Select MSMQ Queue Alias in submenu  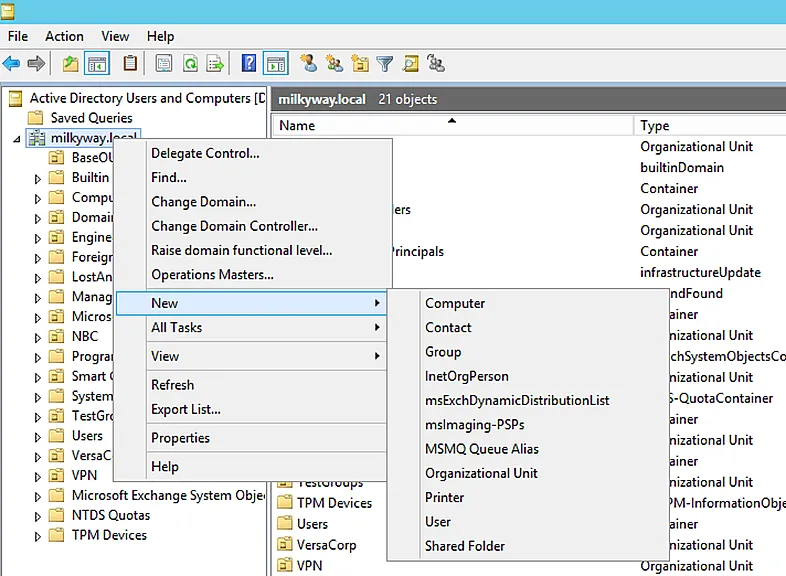click(528, 449)
